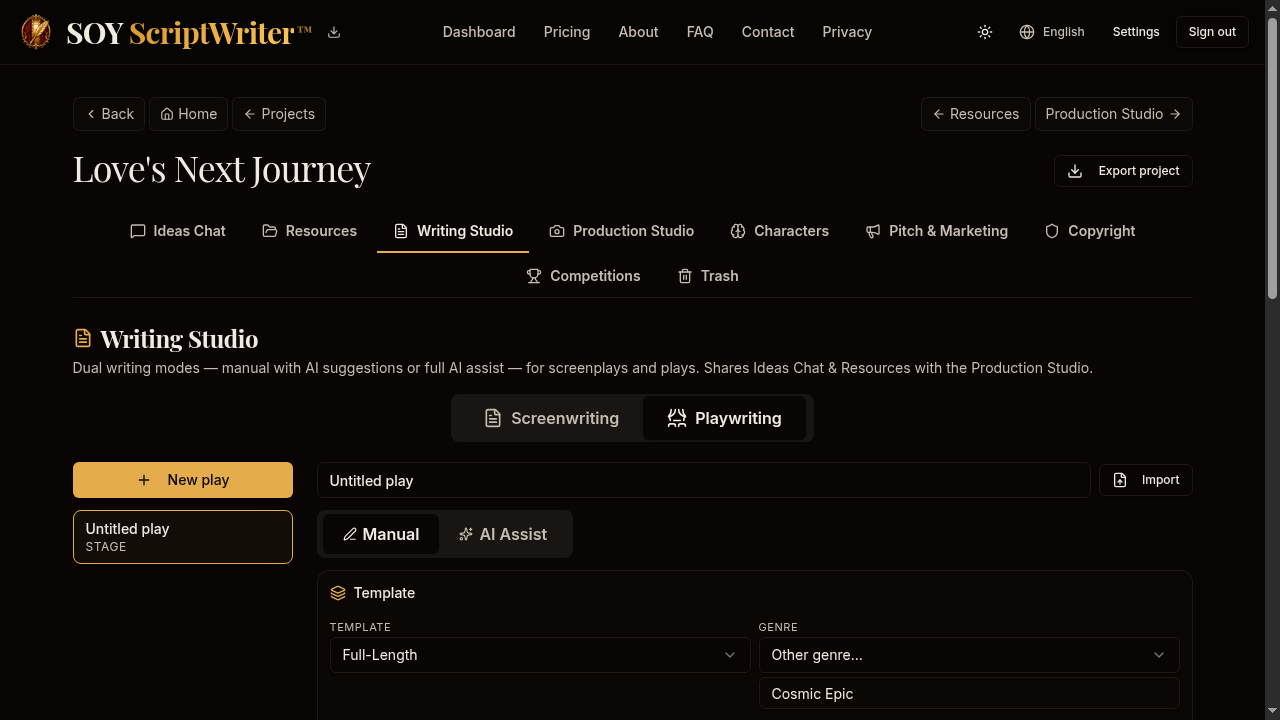Image resolution: width=1280 pixels, height=720 pixels.
Task: Click the Template layers icon
Action: tap(338, 593)
